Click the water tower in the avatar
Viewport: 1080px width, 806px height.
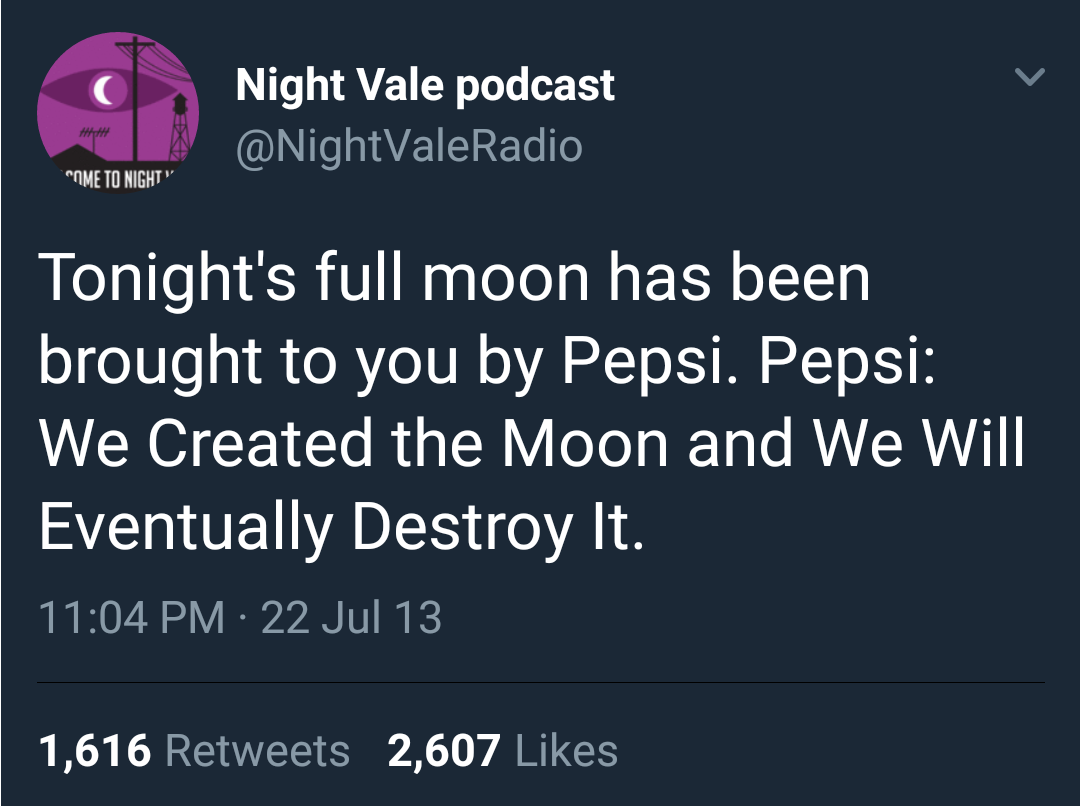180,112
